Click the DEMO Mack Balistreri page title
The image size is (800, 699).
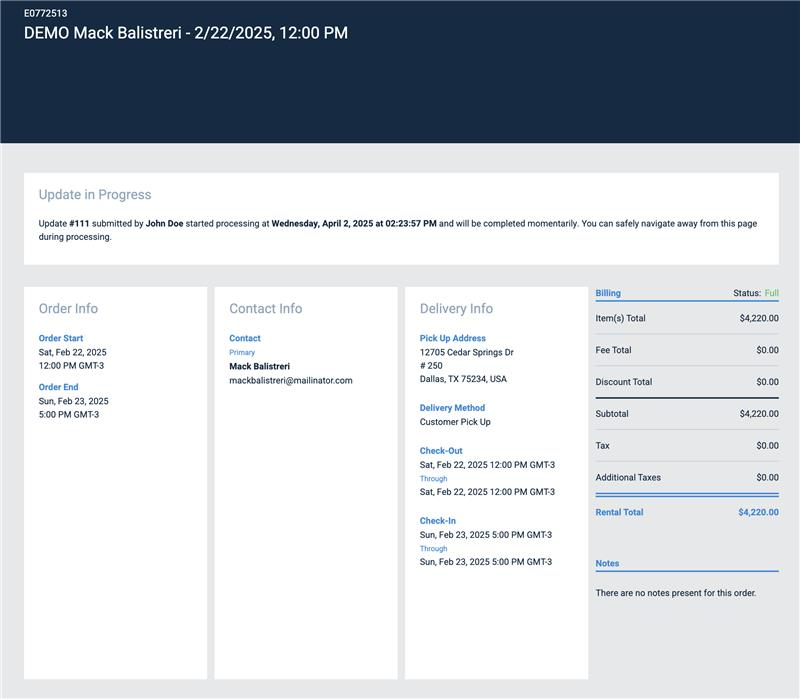tap(186, 33)
